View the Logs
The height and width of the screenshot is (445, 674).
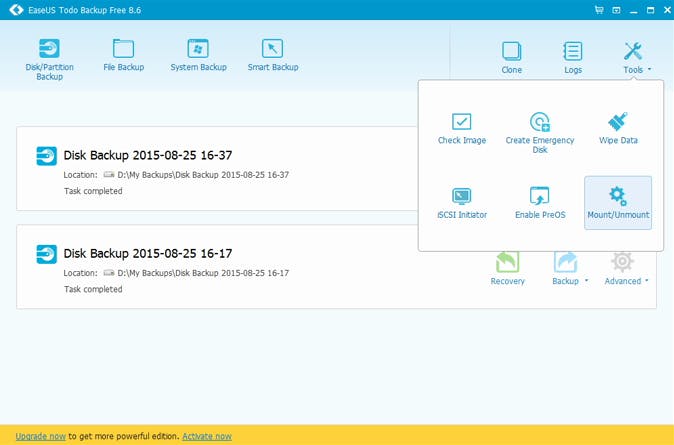573,57
